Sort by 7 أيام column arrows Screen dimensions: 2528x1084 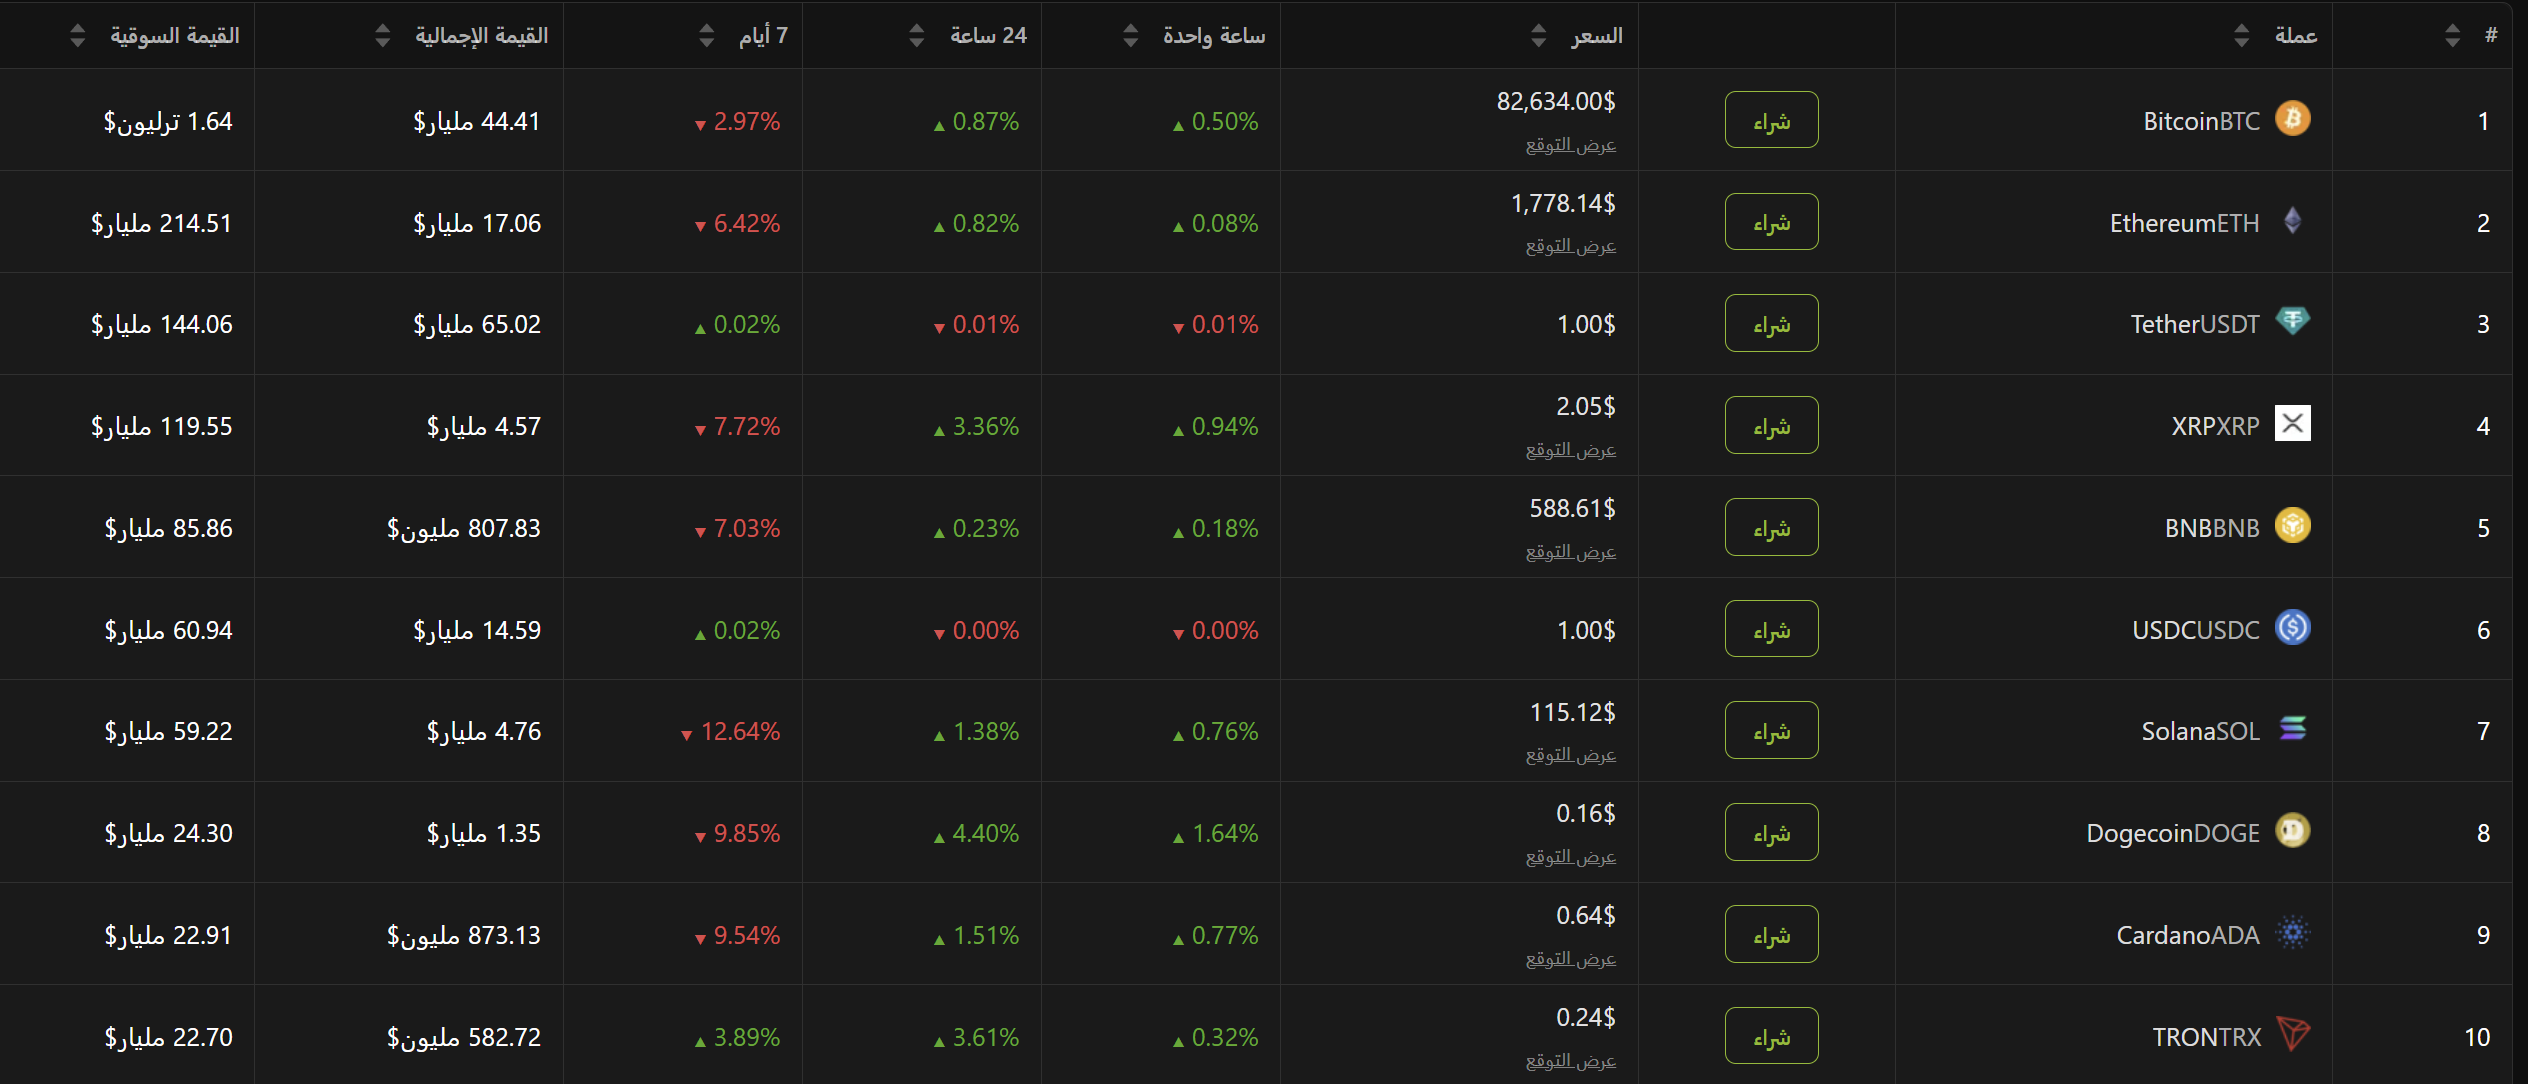[706, 36]
